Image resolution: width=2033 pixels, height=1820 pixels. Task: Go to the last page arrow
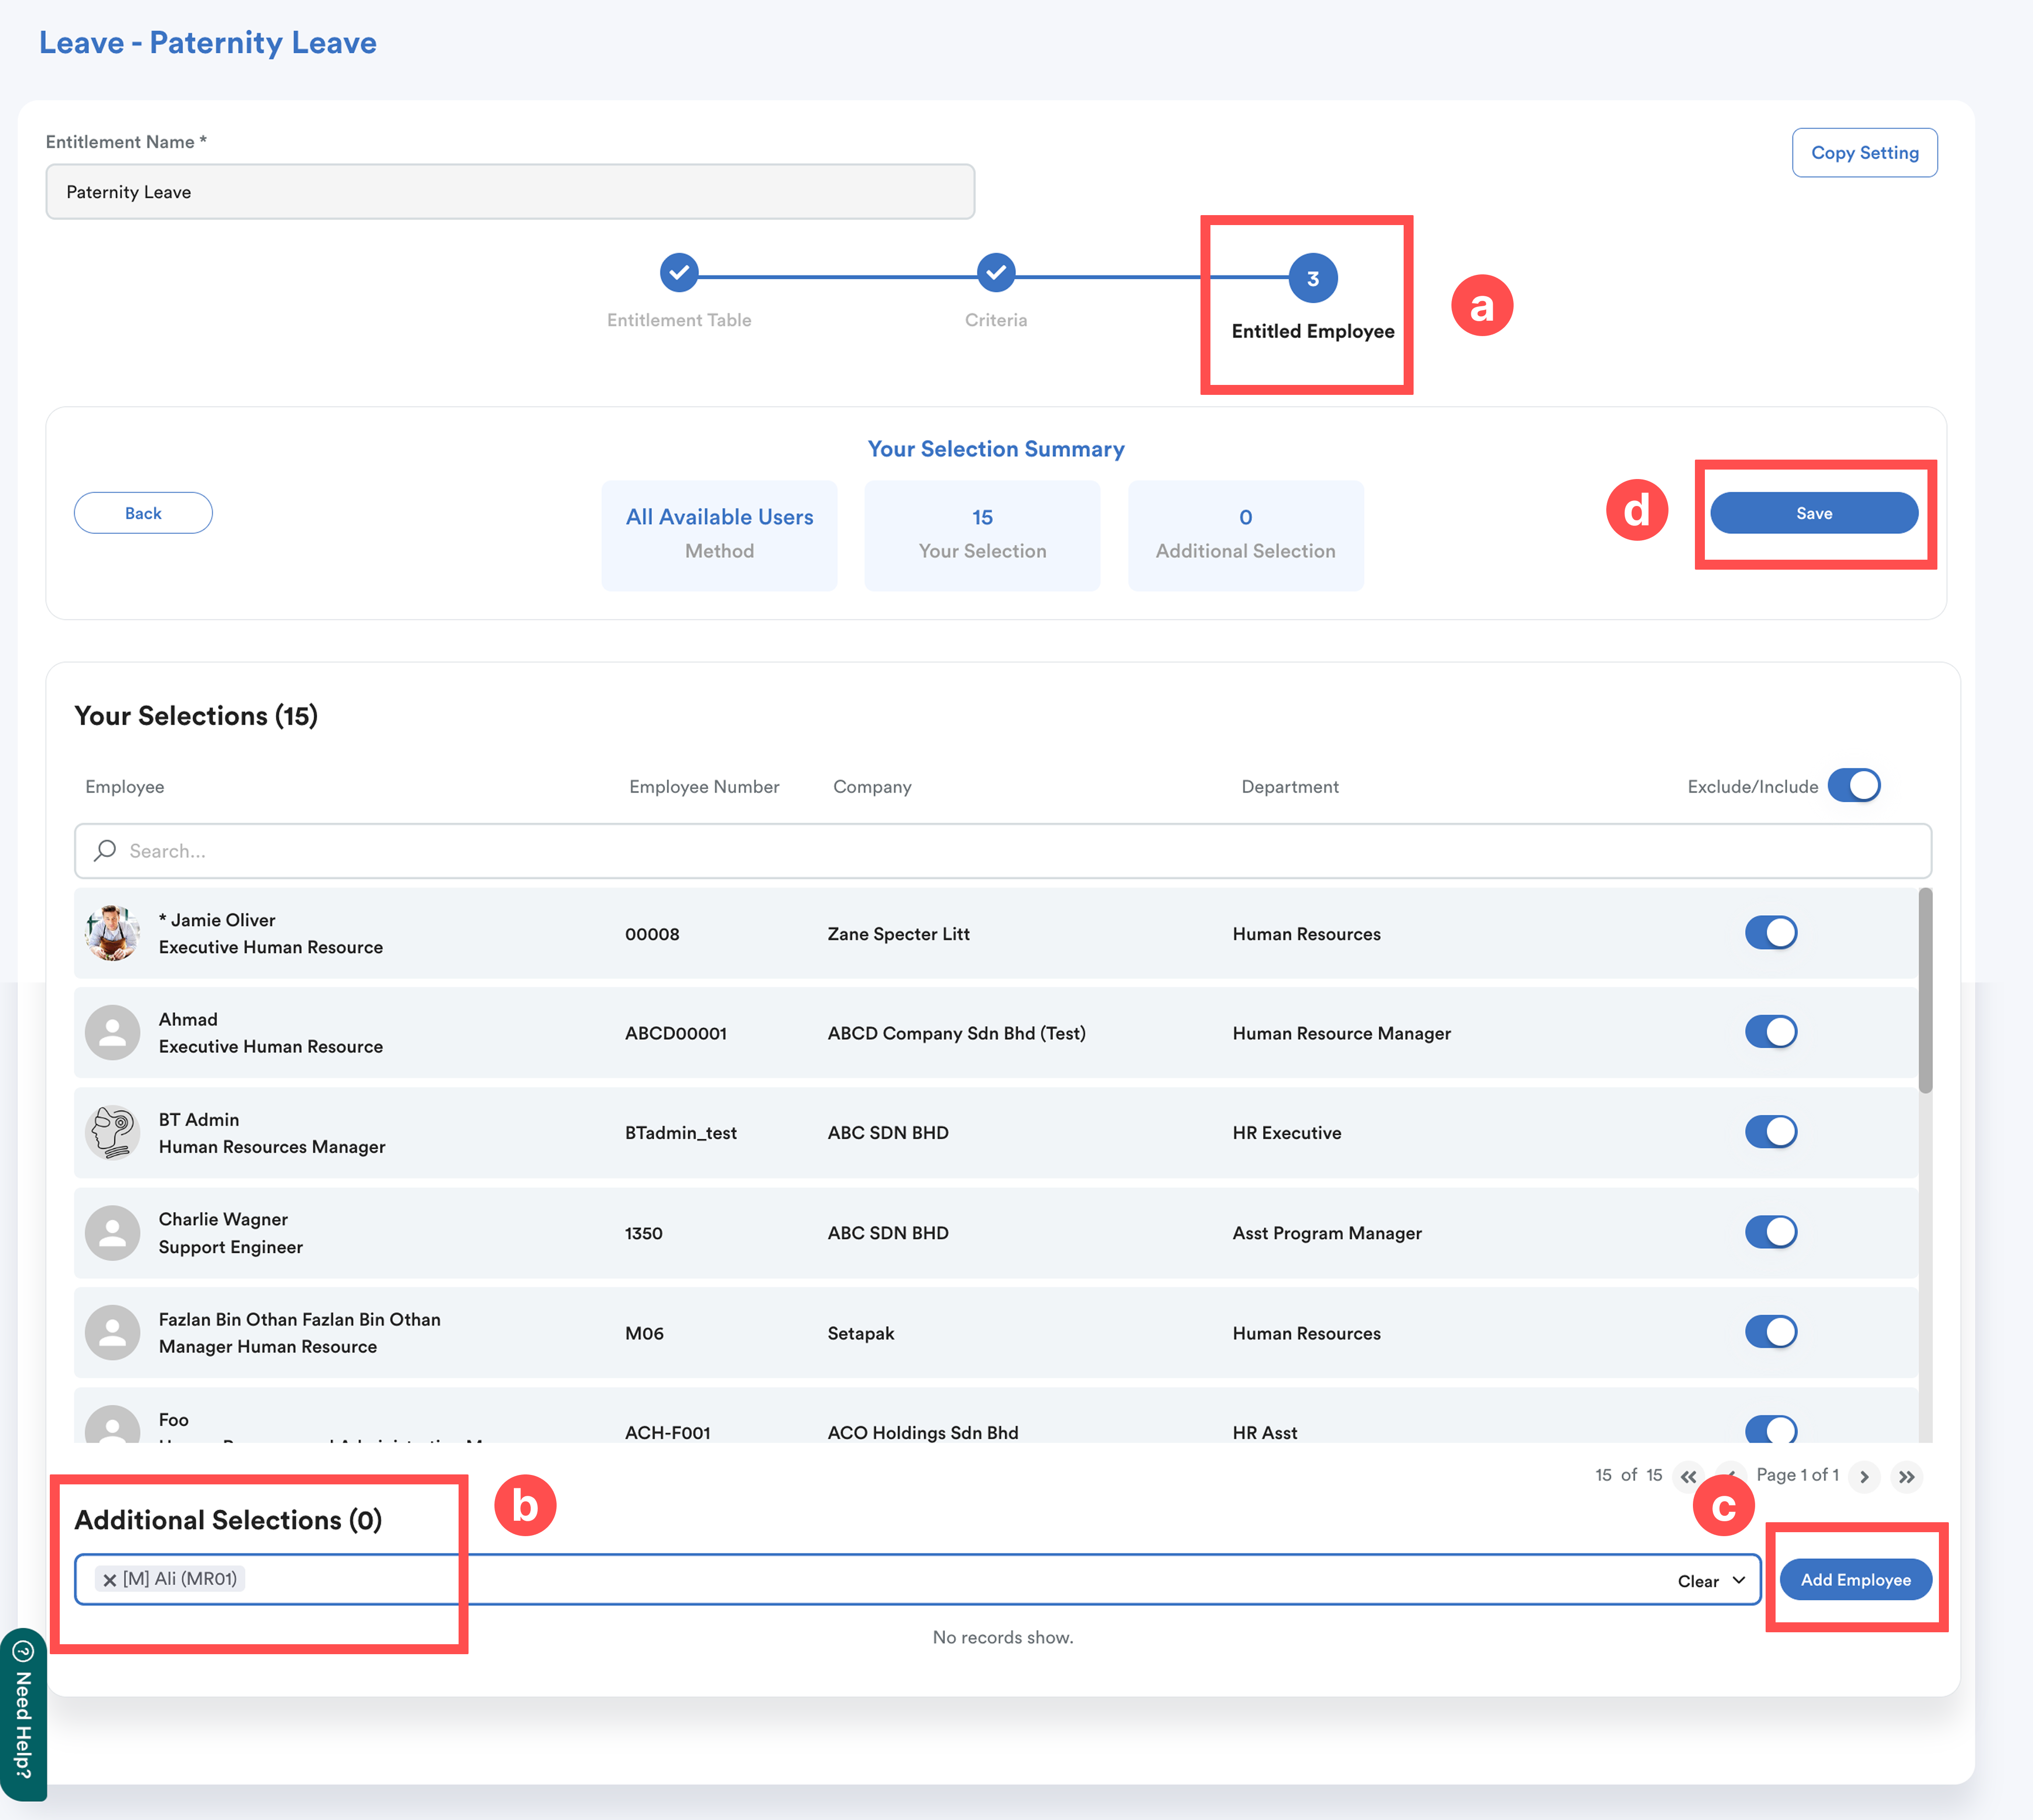pyautogui.click(x=1906, y=1476)
